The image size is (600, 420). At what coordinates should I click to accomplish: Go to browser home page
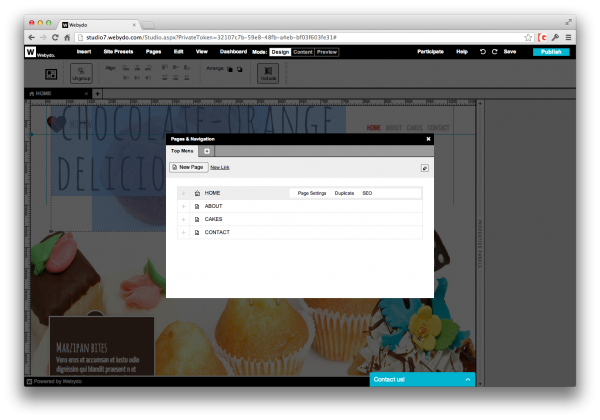[x=67, y=37]
